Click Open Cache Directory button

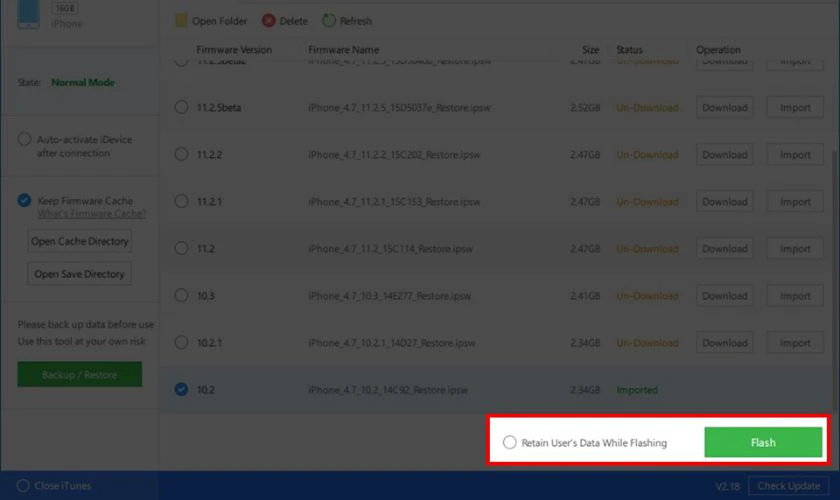[x=79, y=241]
